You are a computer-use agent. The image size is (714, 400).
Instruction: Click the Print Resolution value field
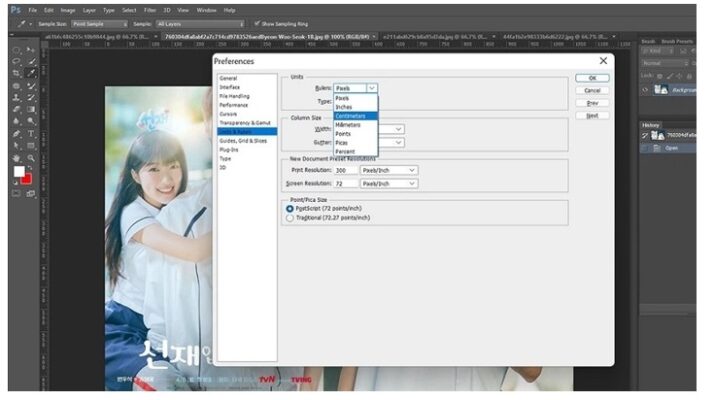[x=345, y=170]
